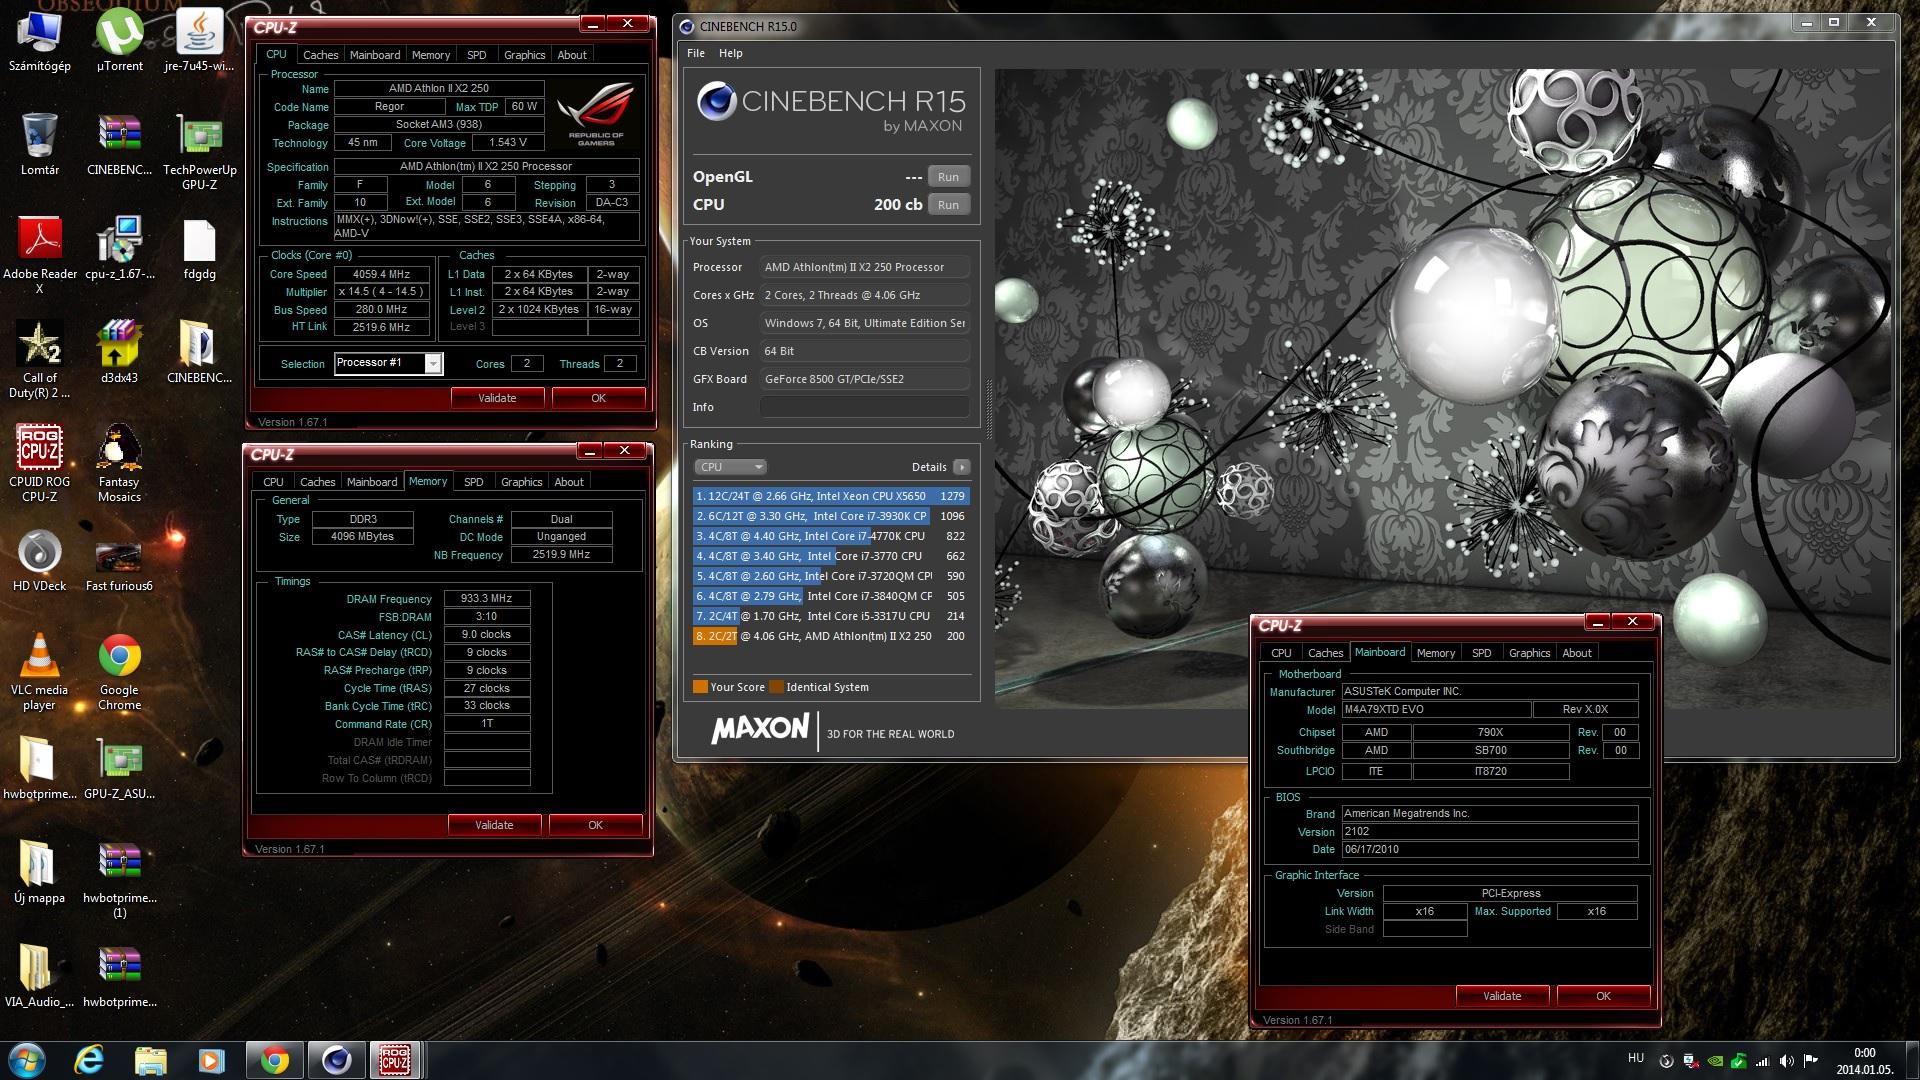Open VIA_Audio folder icon
Image resolution: width=1920 pixels, height=1080 pixels.
coord(39,976)
